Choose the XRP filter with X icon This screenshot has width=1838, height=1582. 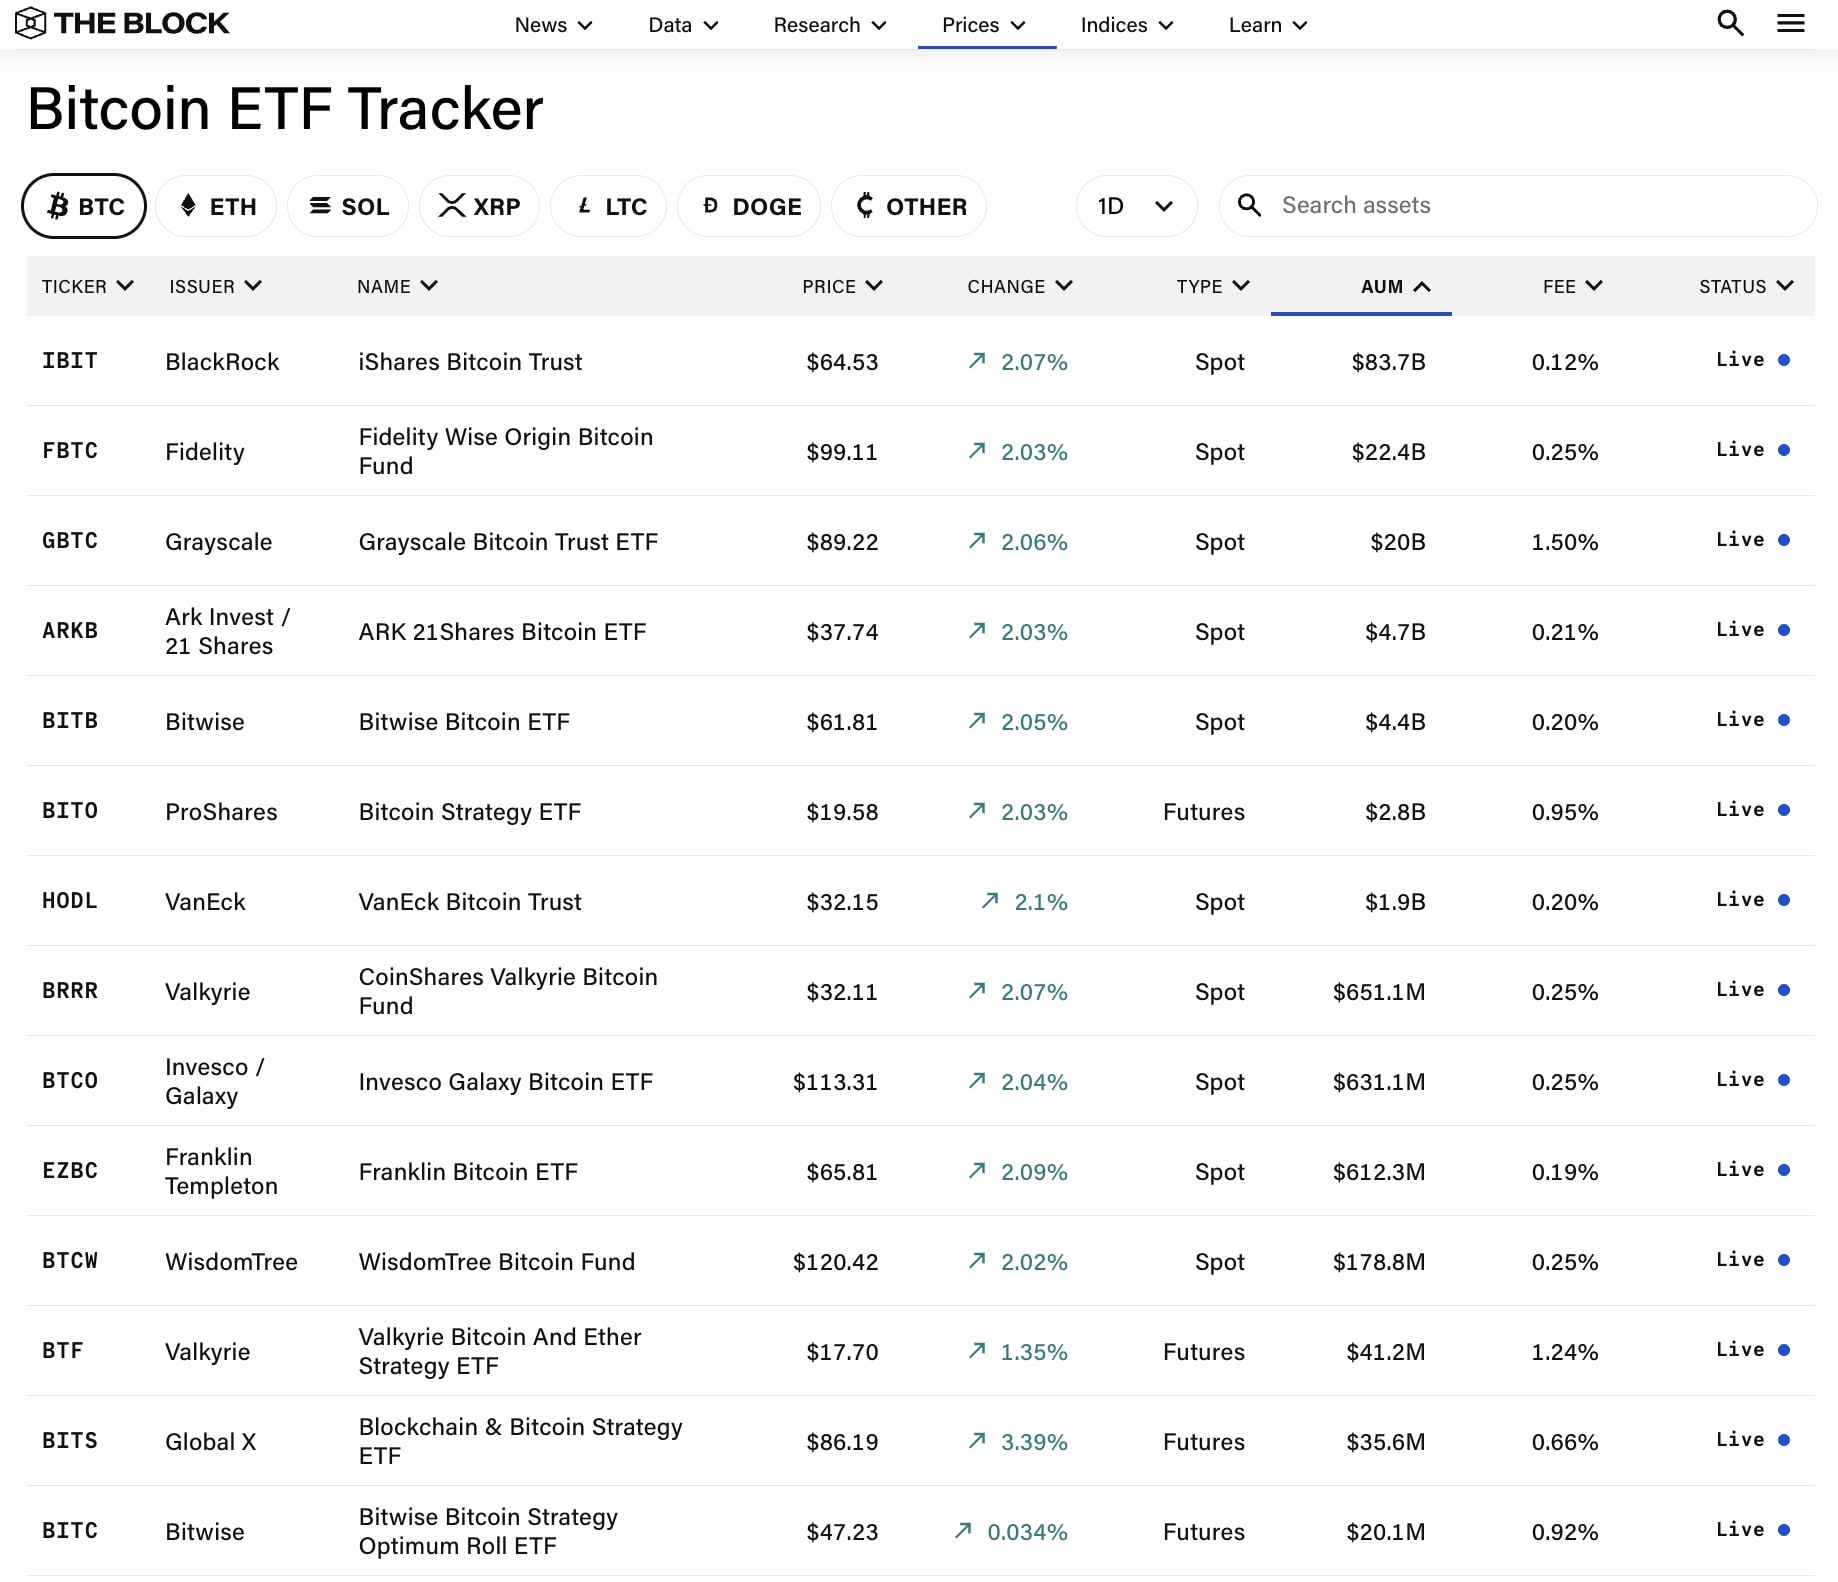point(479,206)
